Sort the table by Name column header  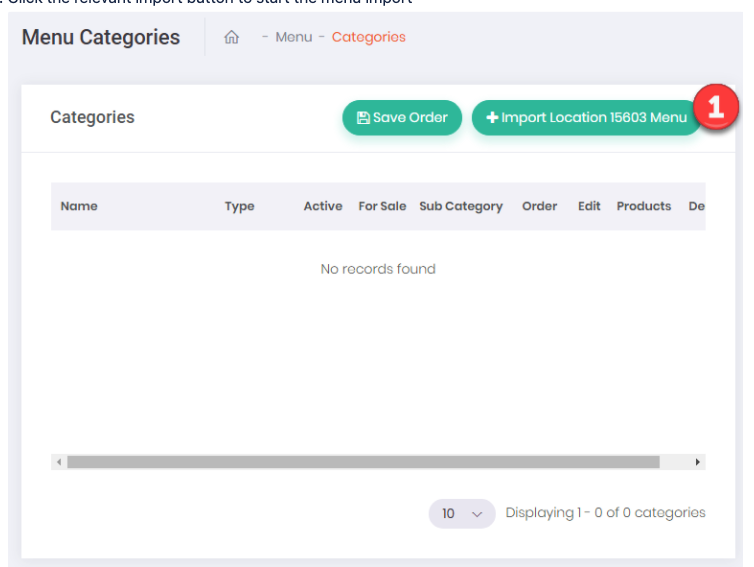[79, 206]
